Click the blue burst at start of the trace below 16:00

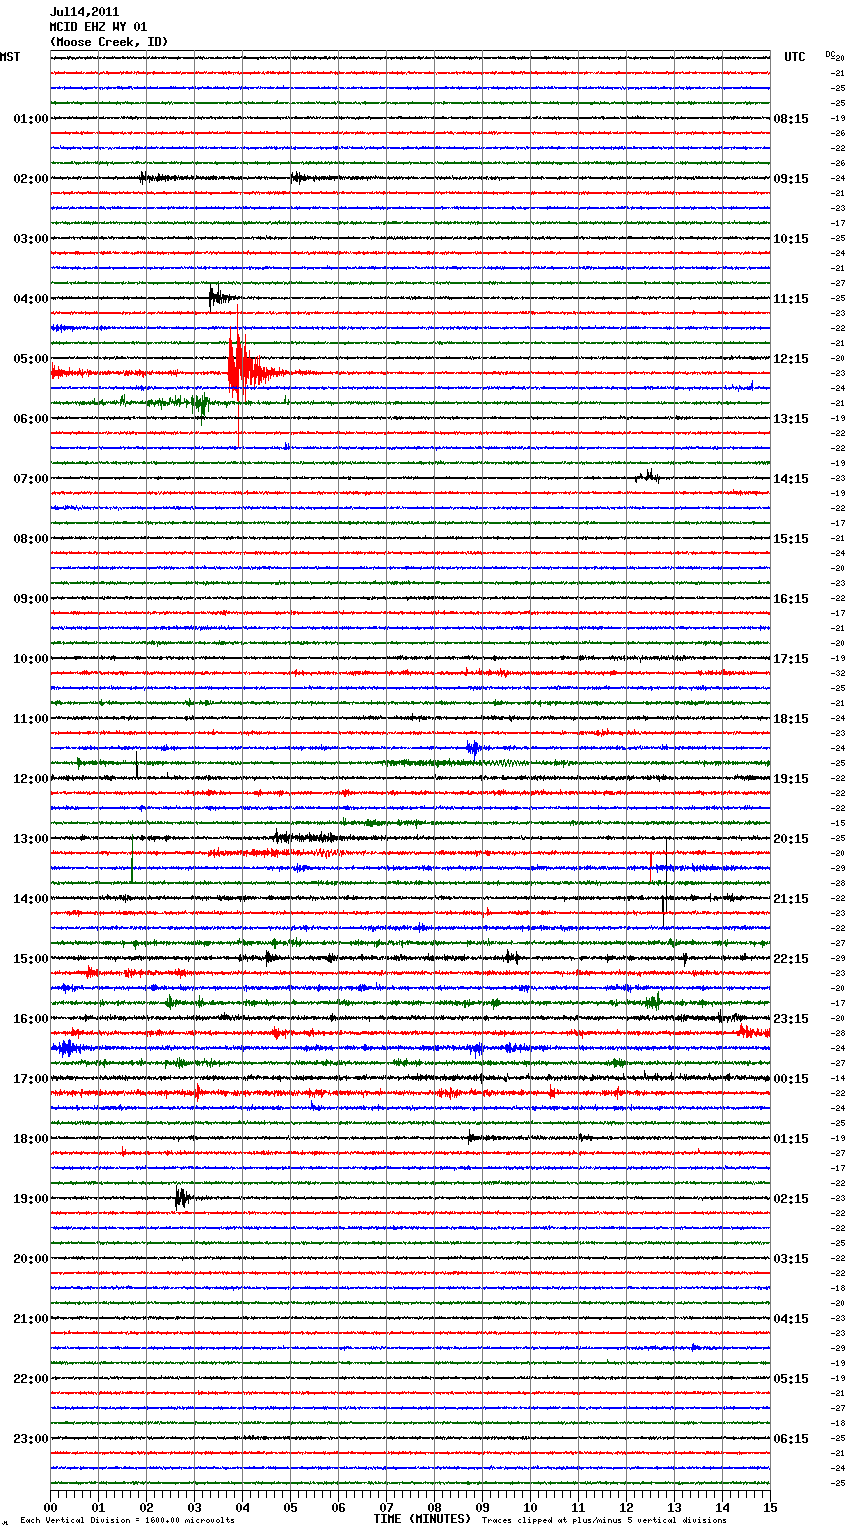click(x=67, y=1048)
